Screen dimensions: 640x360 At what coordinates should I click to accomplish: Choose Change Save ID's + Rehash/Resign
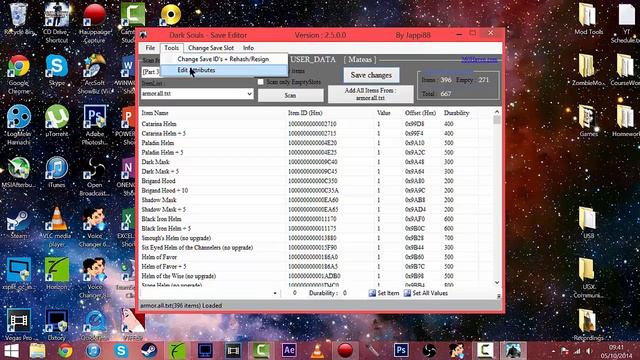pos(223,59)
